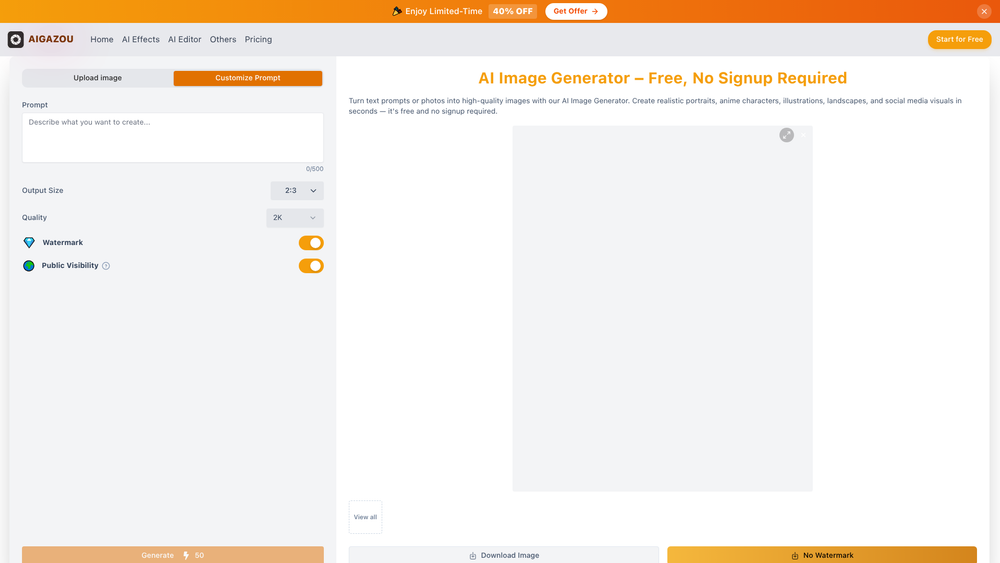
Task: Click the party popper icon in banner
Action: click(x=397, y=11)
